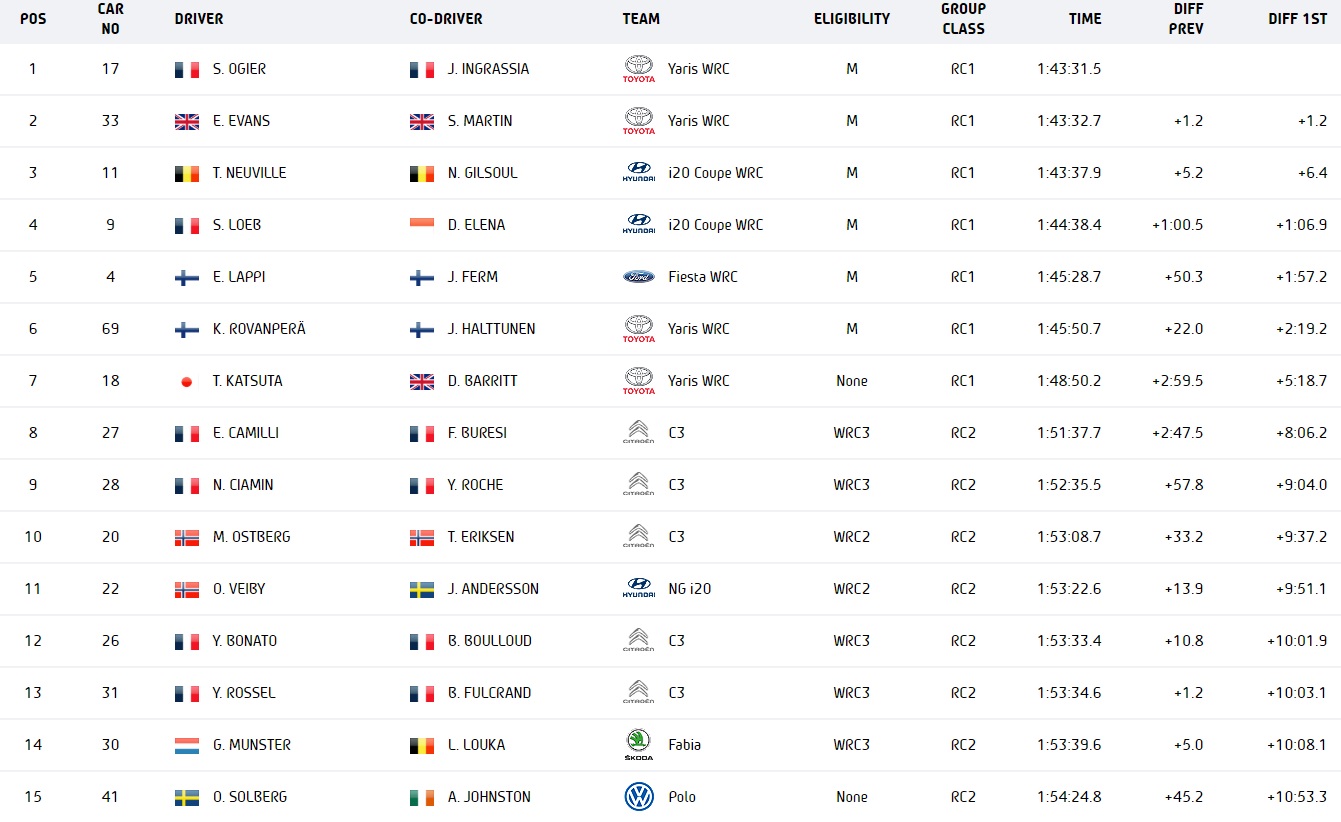Click the Toyota logo in Ogier's row

point(638,69)
